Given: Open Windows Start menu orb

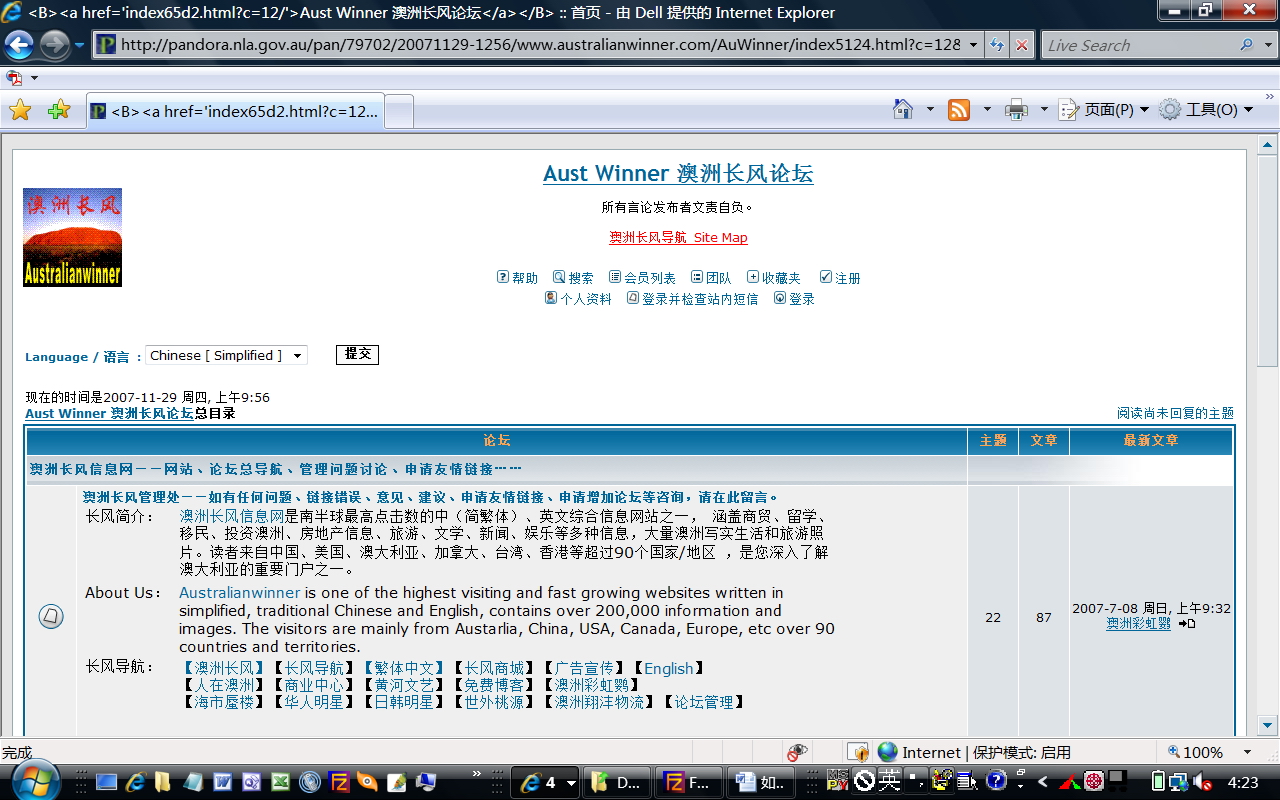Looking at the screenshot, I should click(x=36, y=779).
